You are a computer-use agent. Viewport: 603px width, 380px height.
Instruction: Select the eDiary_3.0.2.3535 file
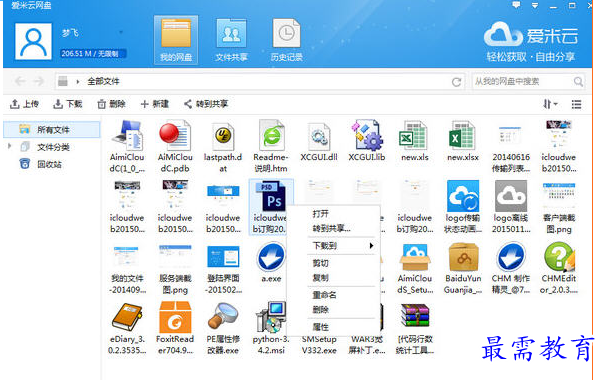coord(127,328)
